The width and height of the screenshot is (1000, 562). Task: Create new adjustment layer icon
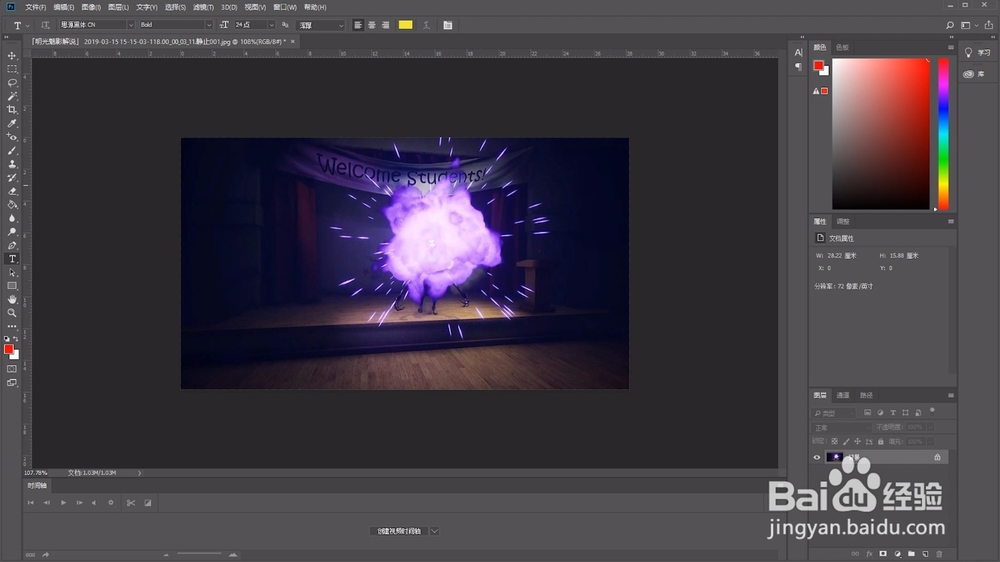897,554
